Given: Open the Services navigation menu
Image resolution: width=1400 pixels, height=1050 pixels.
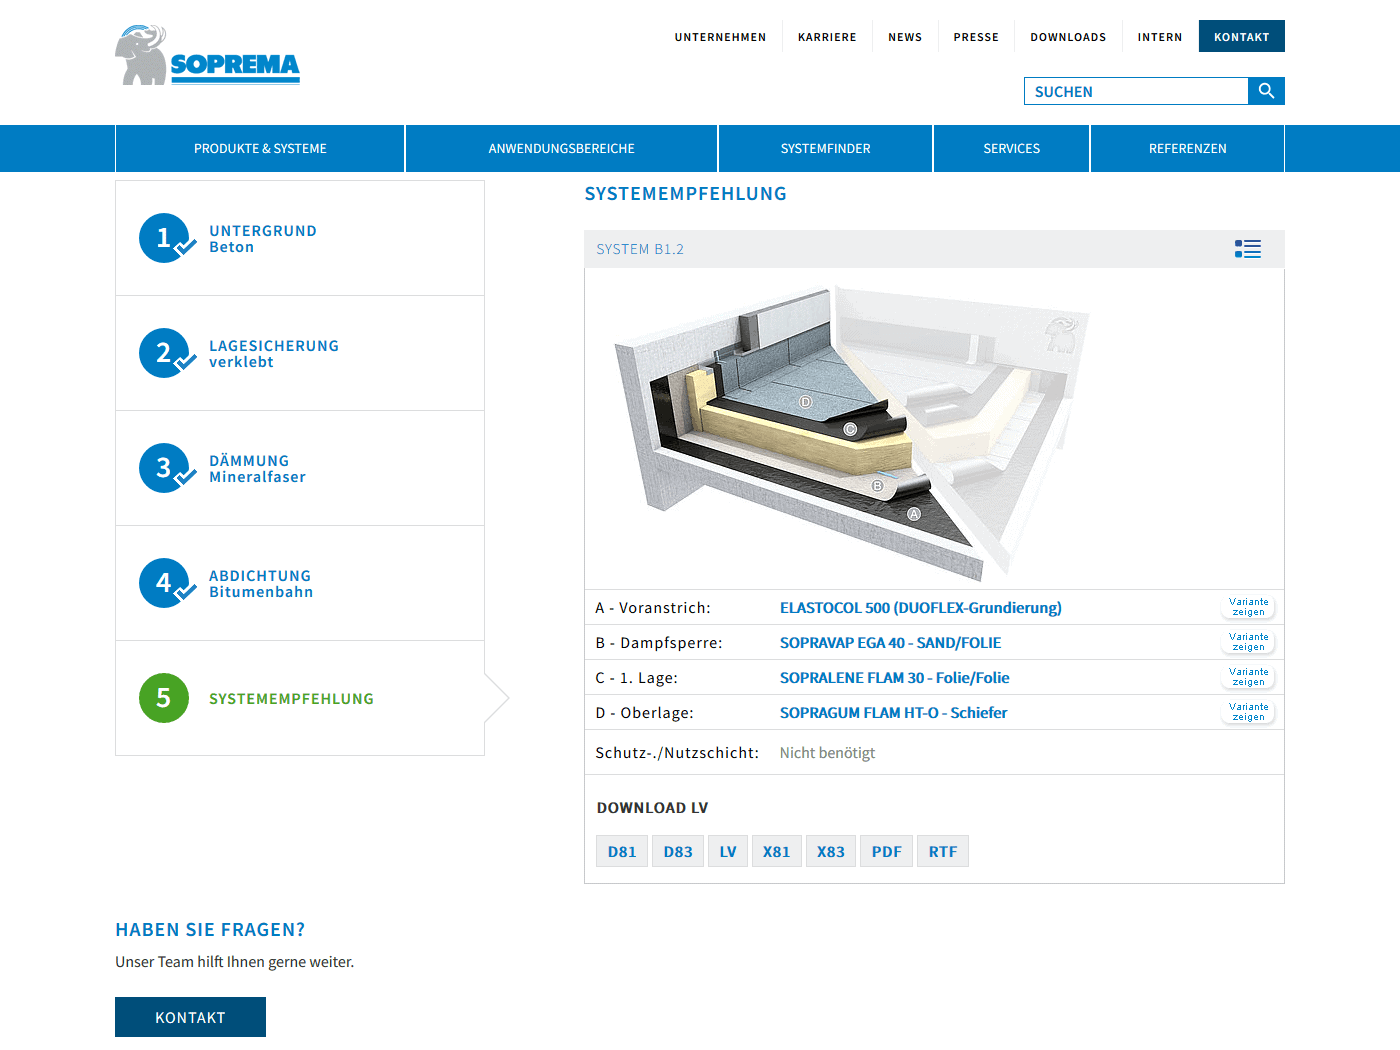Looking at the screenshot, I should [1011, 148].
